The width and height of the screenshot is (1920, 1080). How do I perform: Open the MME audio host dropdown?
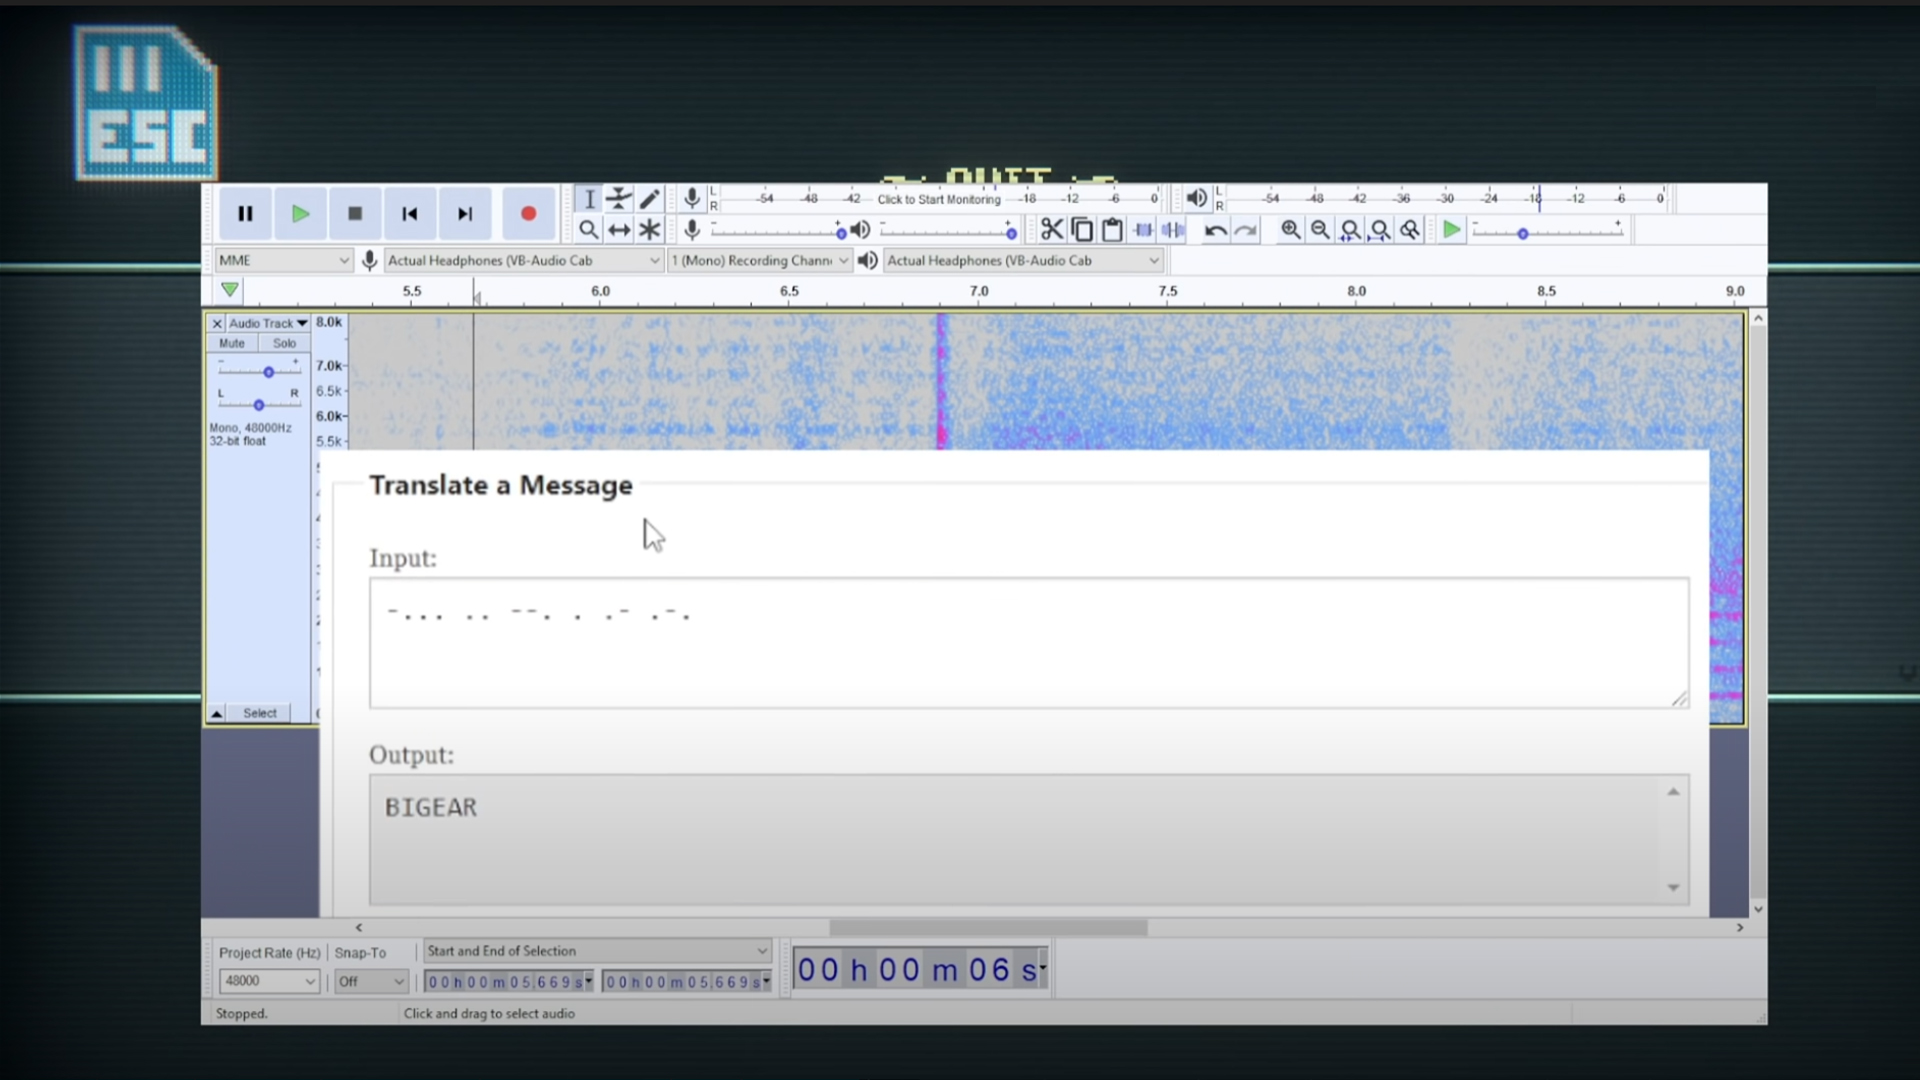[283, 260]
